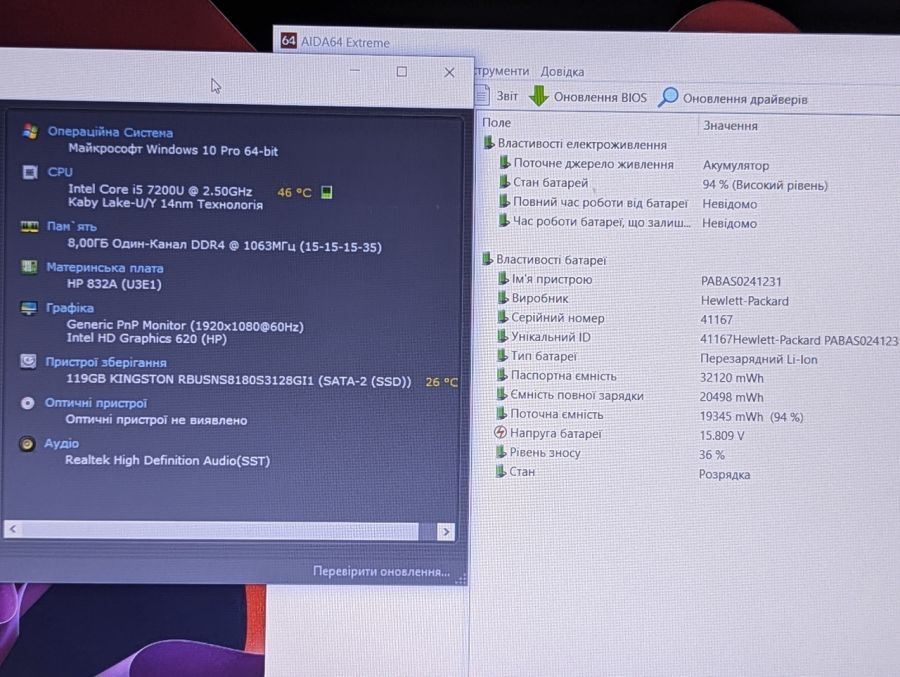900x677 pixels.
Task: Click the value 32120 mWh
Action: click(x=731, y=378)
